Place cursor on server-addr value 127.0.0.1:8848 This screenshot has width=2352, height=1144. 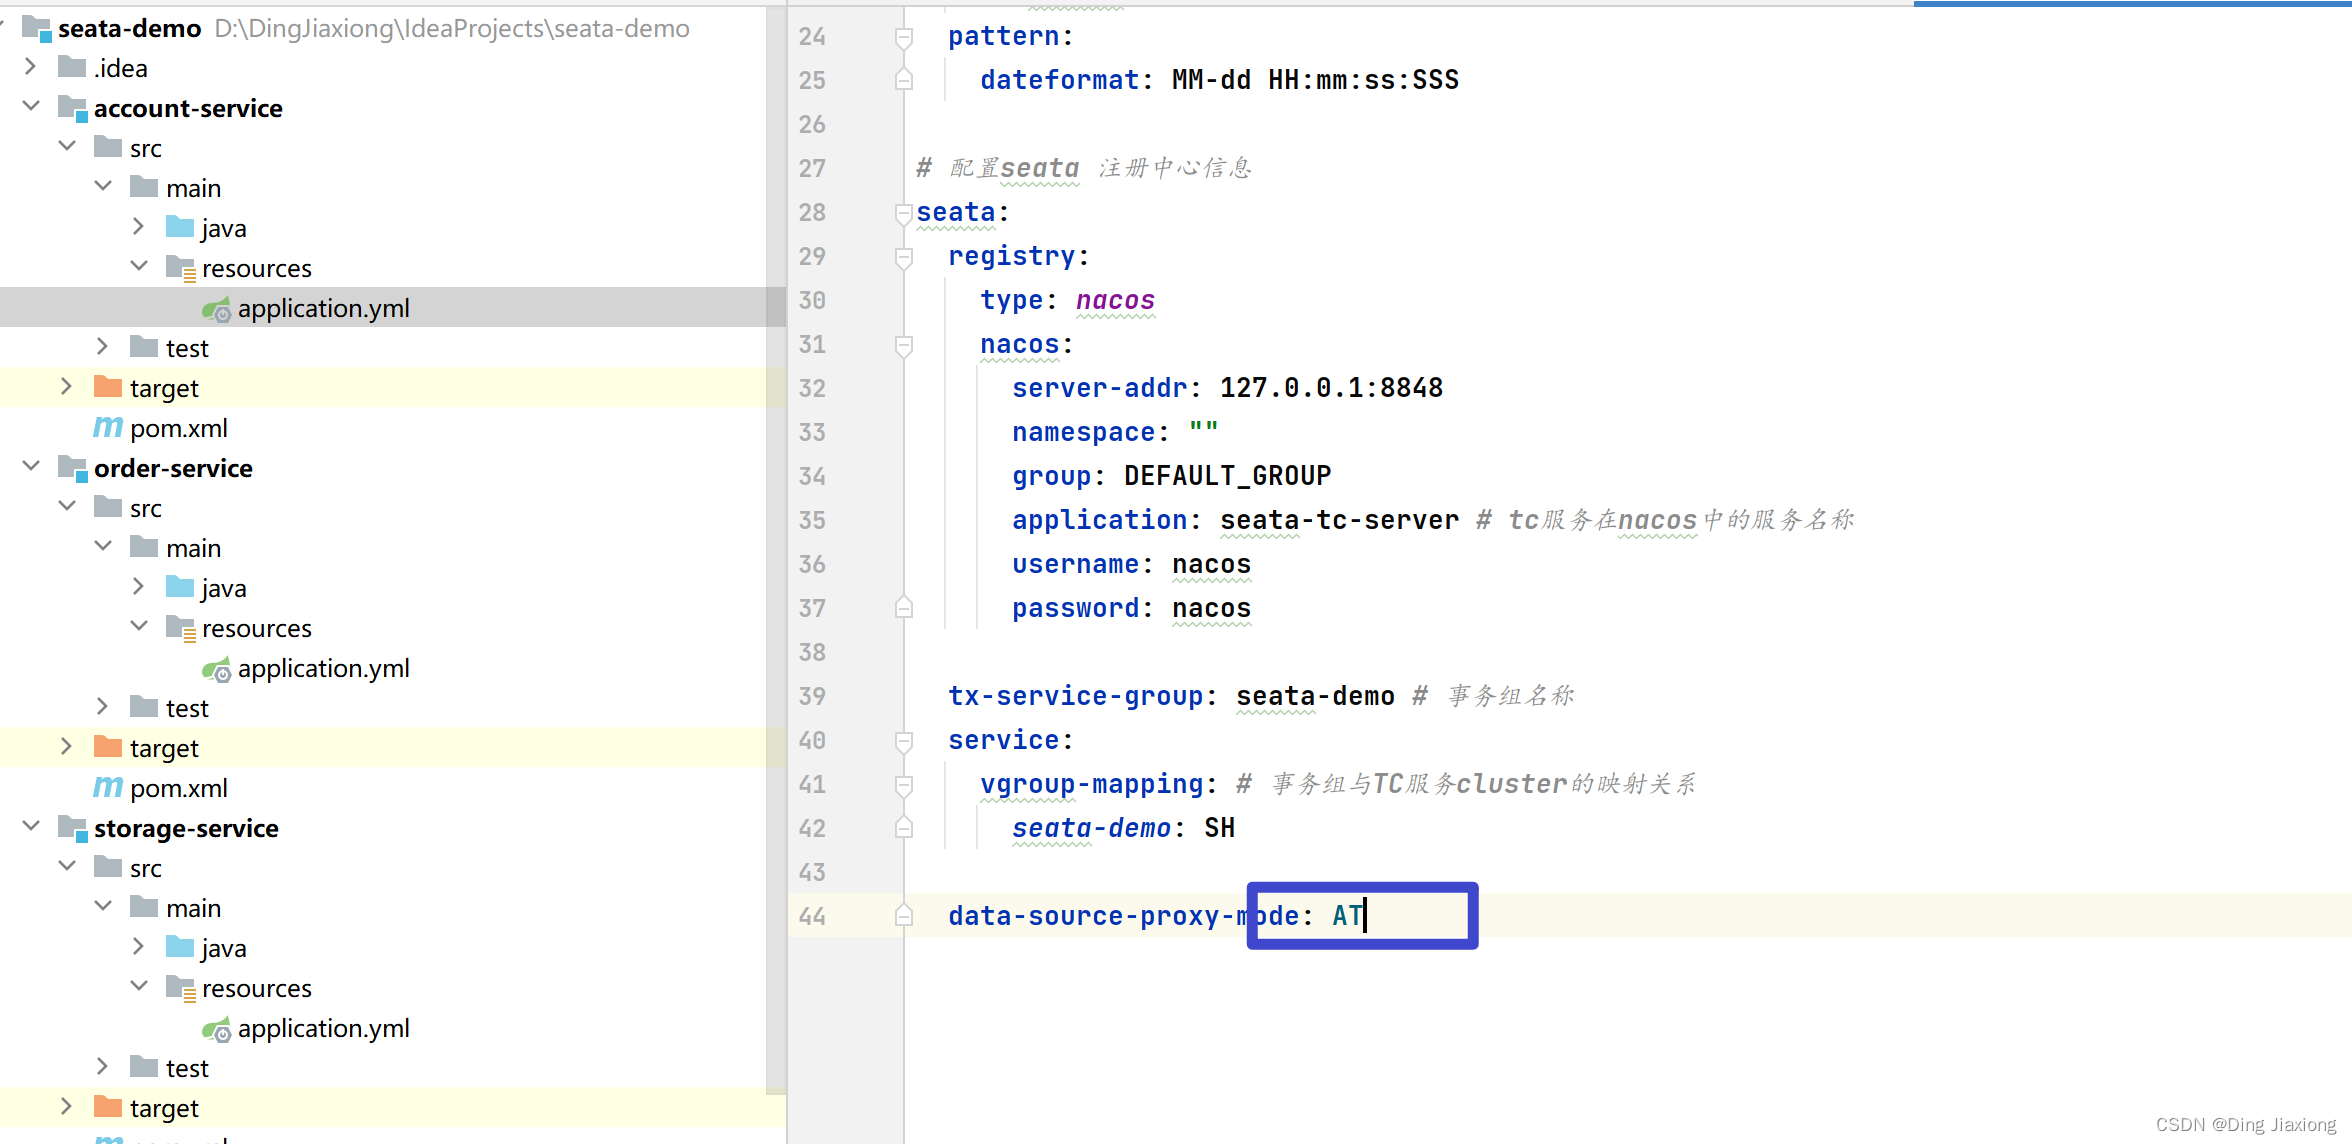1331,388
